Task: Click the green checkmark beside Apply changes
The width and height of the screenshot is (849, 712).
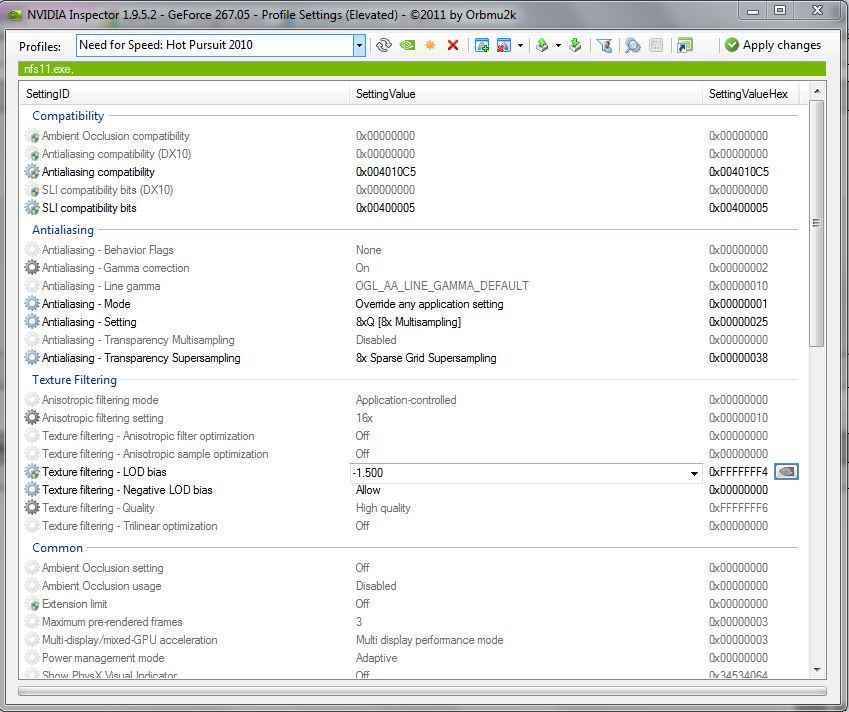Action: tap(732, 45)
